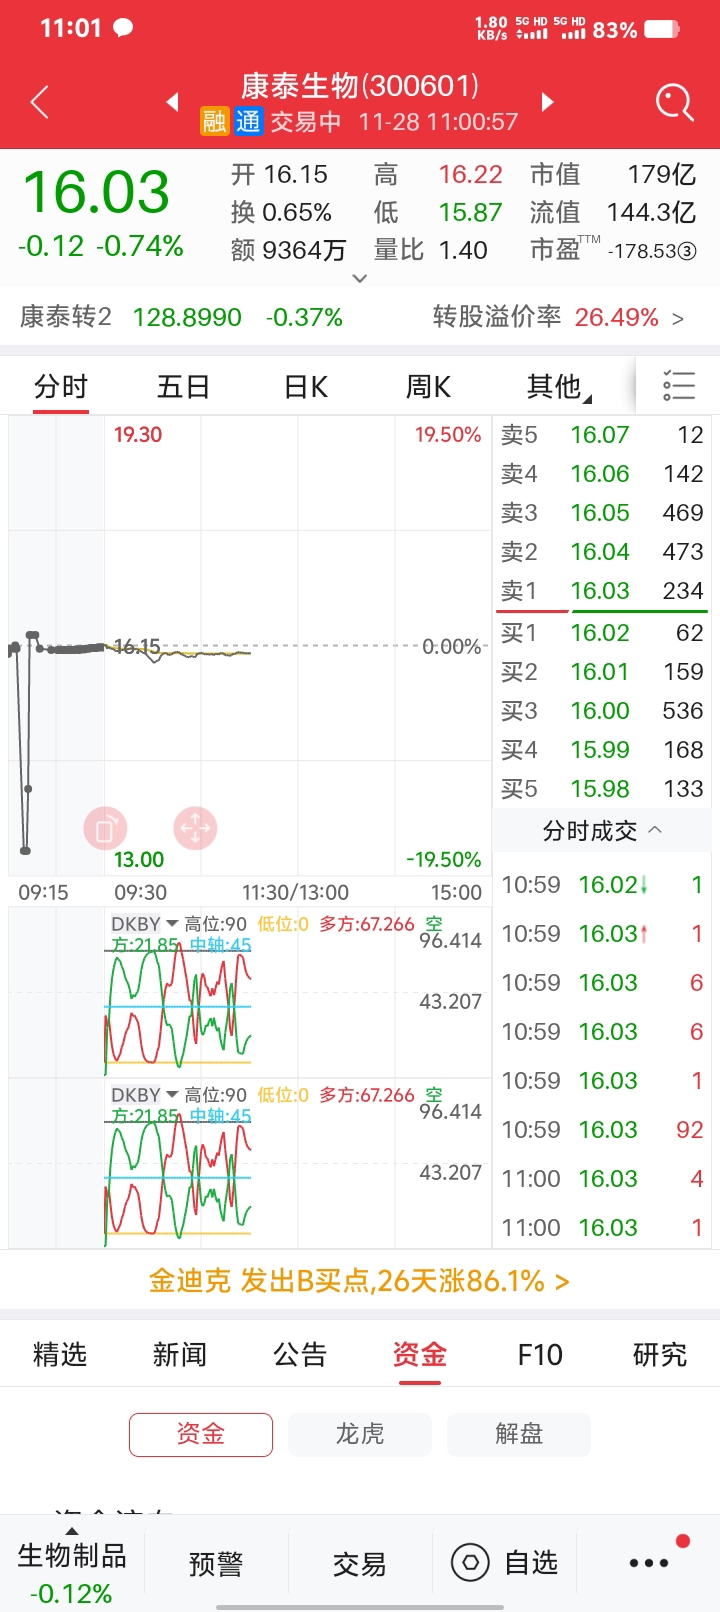
Task: Switch to next stock with right triangle
Action: pyautogui.click(x=547, y=102)
